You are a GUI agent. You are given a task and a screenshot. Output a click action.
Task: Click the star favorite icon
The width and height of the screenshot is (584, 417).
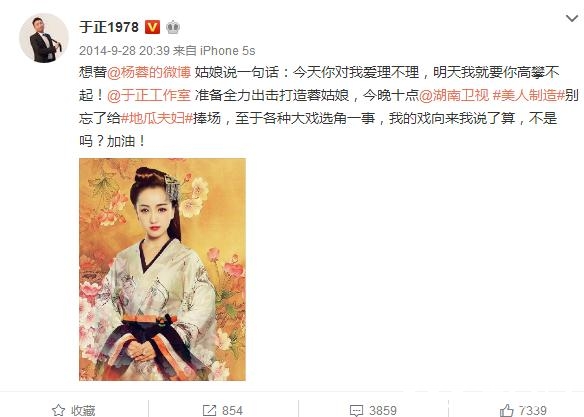(58, 410)
